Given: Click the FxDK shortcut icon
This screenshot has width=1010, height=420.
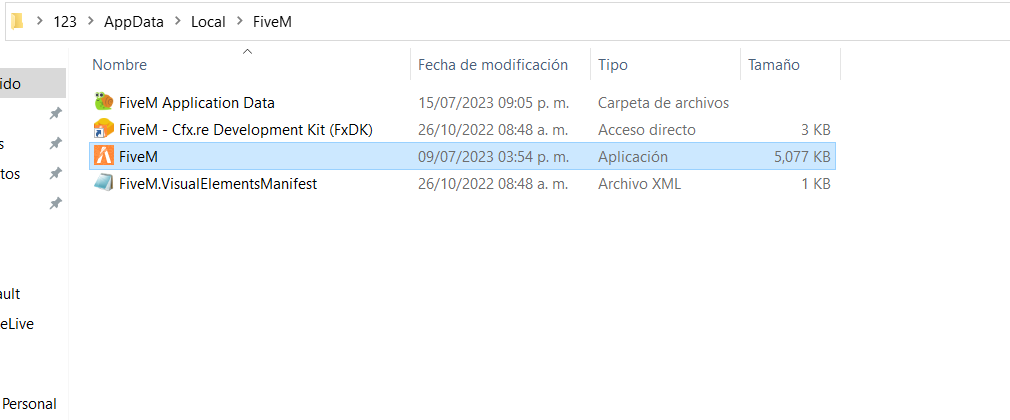Looking at the screenshot, I should tap(103, 129).
